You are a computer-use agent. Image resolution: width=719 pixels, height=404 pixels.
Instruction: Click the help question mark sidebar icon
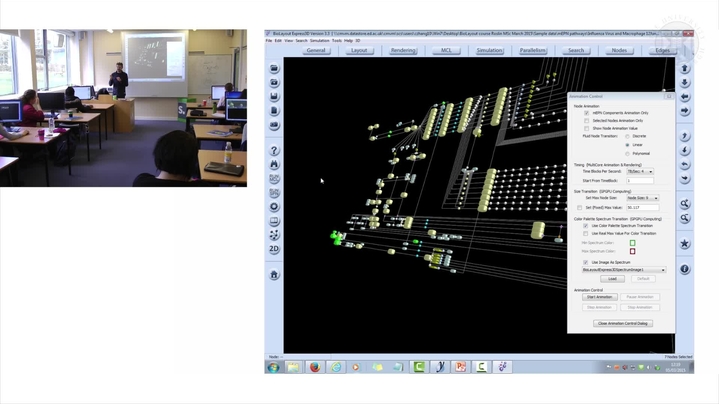[274, 151]
